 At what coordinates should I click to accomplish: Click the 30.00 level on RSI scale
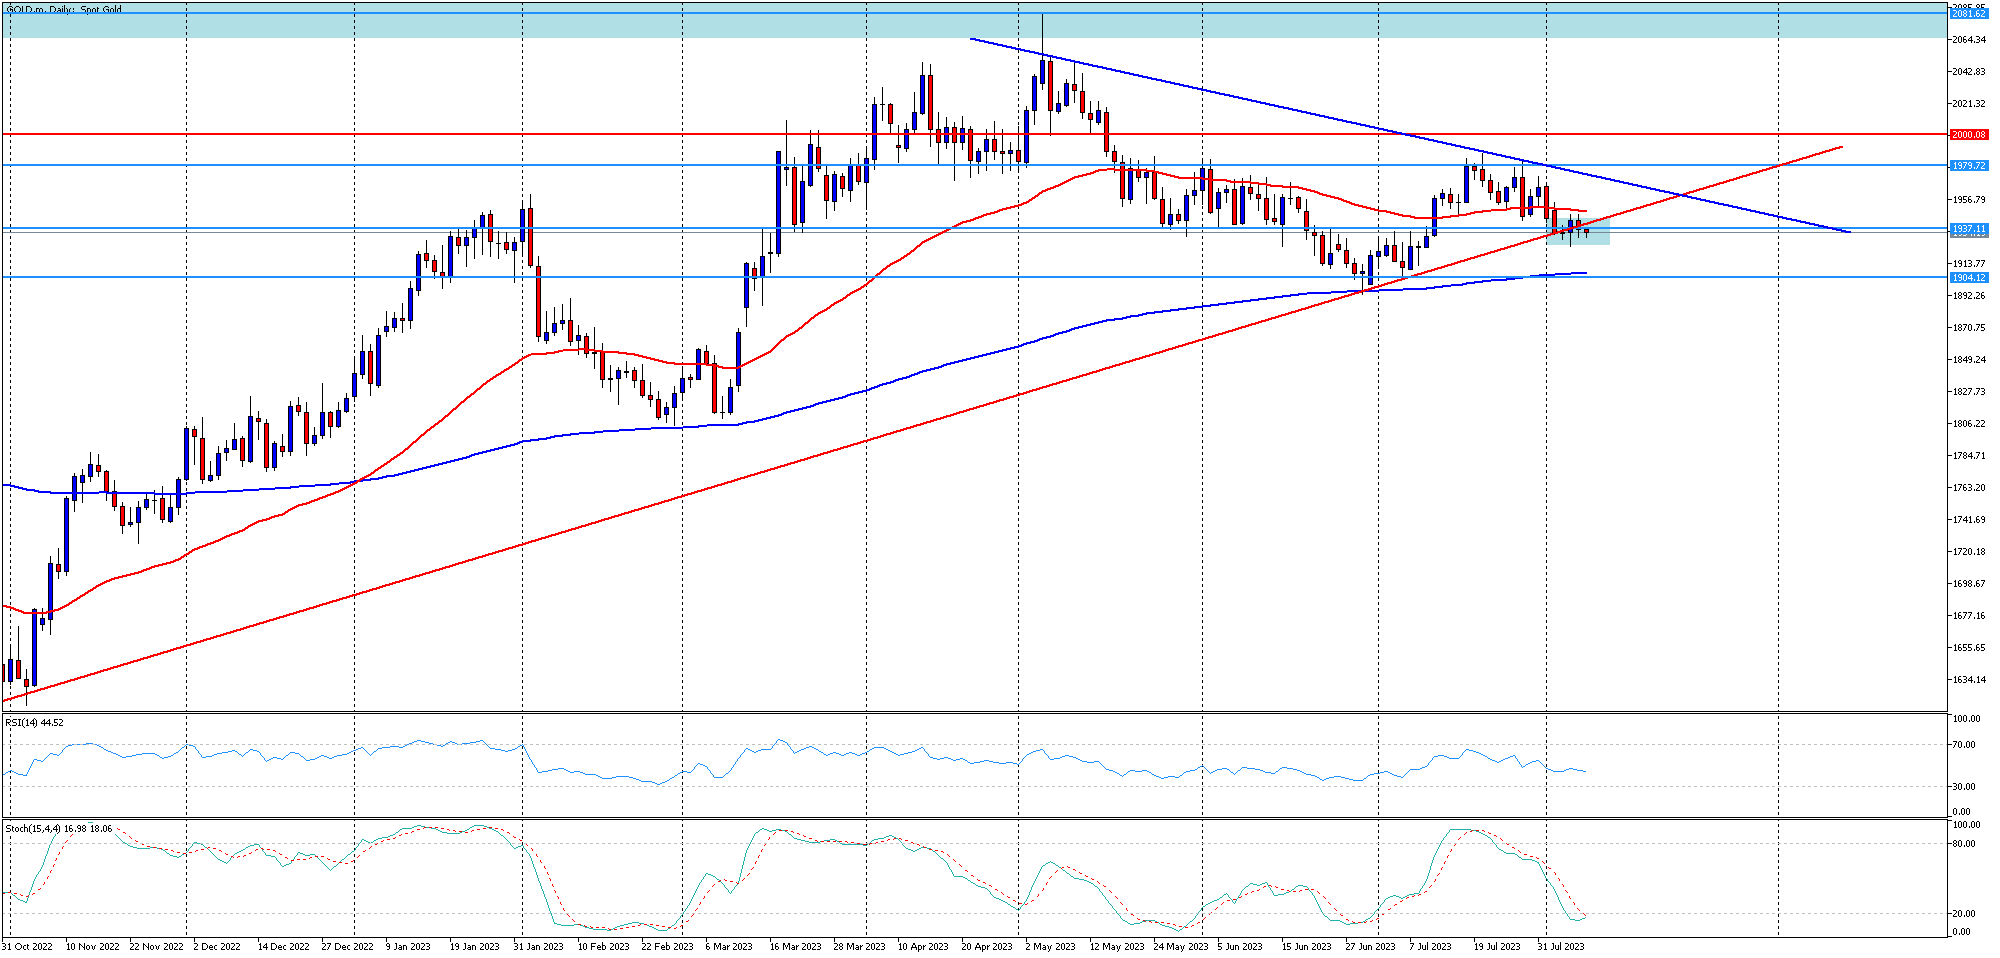(1965, 787)
